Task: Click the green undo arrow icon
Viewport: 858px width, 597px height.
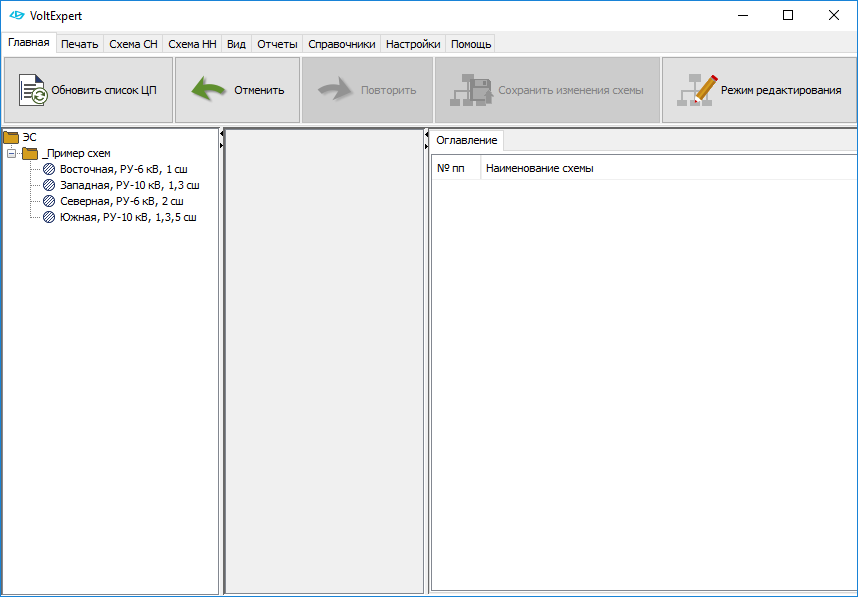Action: pos(208,89)
